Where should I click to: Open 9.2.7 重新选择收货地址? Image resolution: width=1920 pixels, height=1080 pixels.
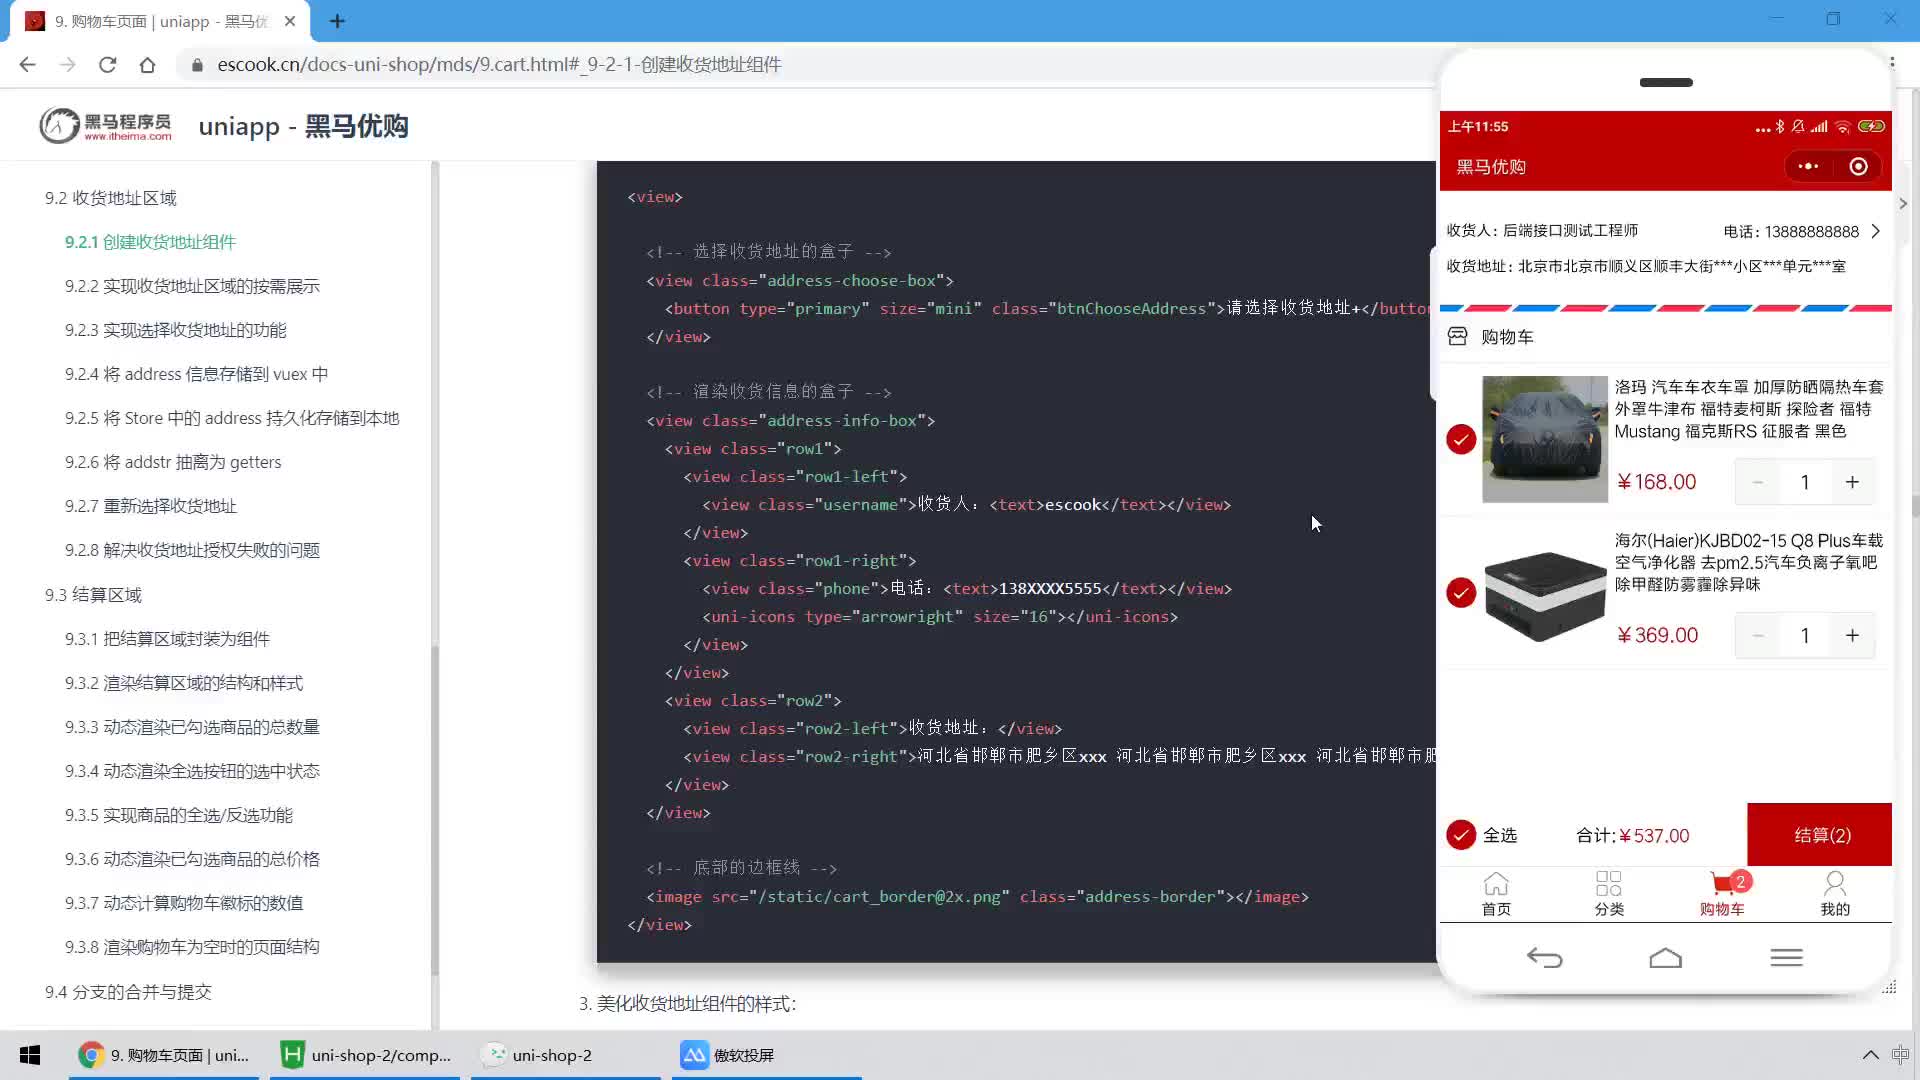coord(151,506)
